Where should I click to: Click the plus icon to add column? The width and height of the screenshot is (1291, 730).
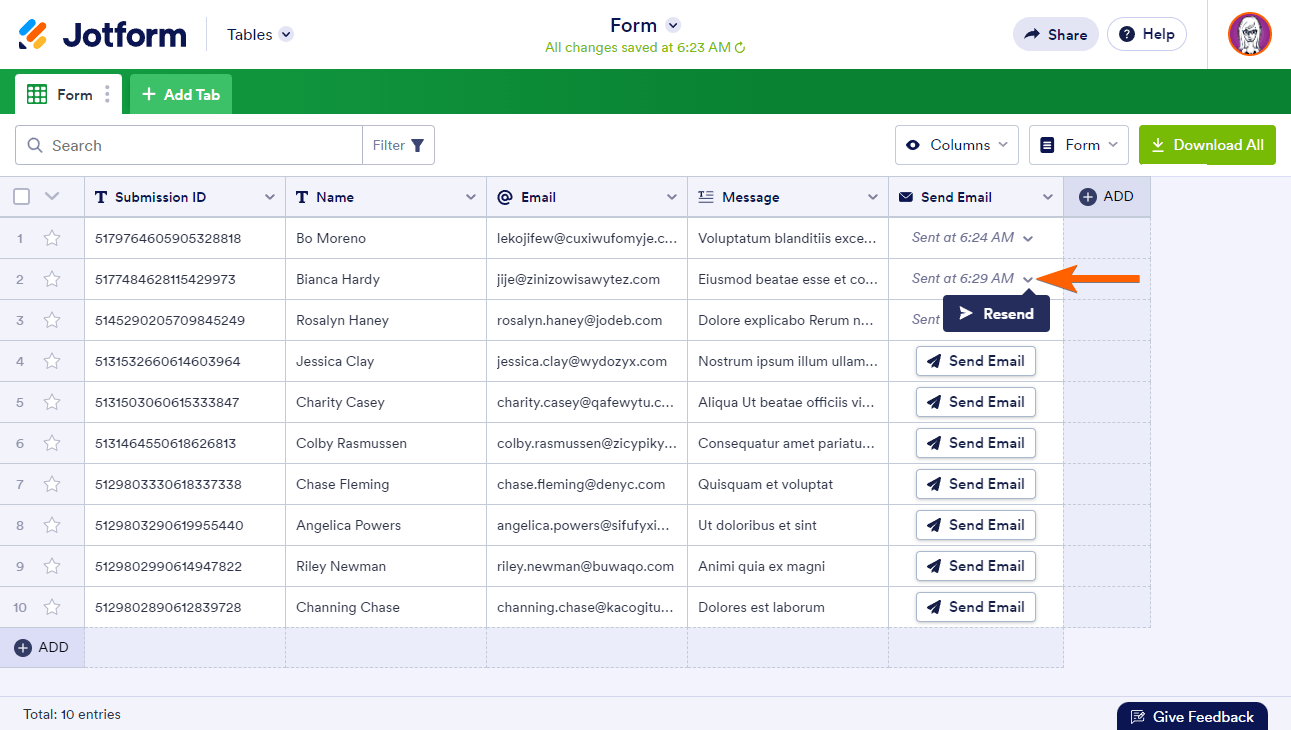pos(1088,197)
